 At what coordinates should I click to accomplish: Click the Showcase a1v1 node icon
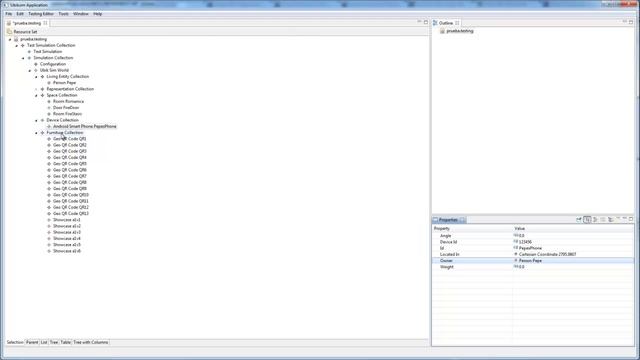[49, 220]
